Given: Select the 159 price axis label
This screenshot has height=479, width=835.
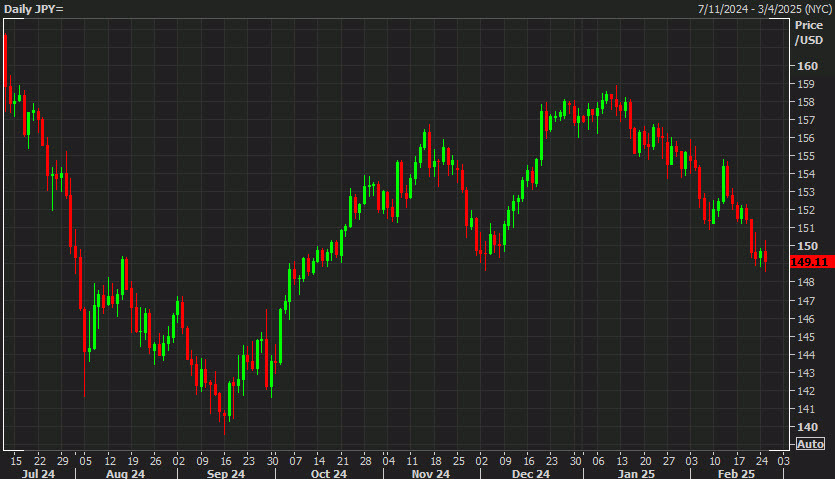Looking at the screenshot, I should pyautogui.click(x=806, y=84).
